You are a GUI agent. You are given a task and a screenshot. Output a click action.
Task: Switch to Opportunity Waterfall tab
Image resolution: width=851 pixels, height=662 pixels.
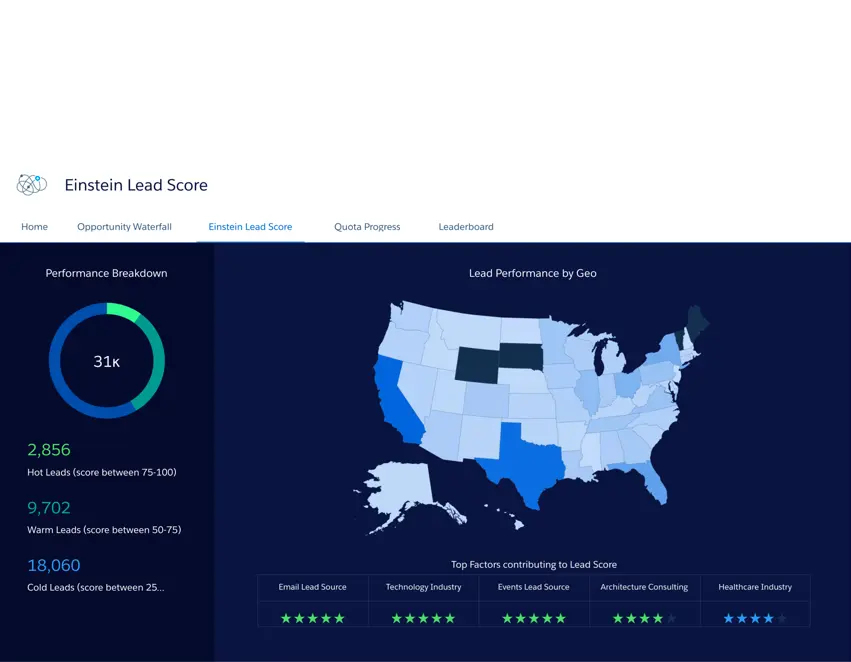(x=124, y=227)
